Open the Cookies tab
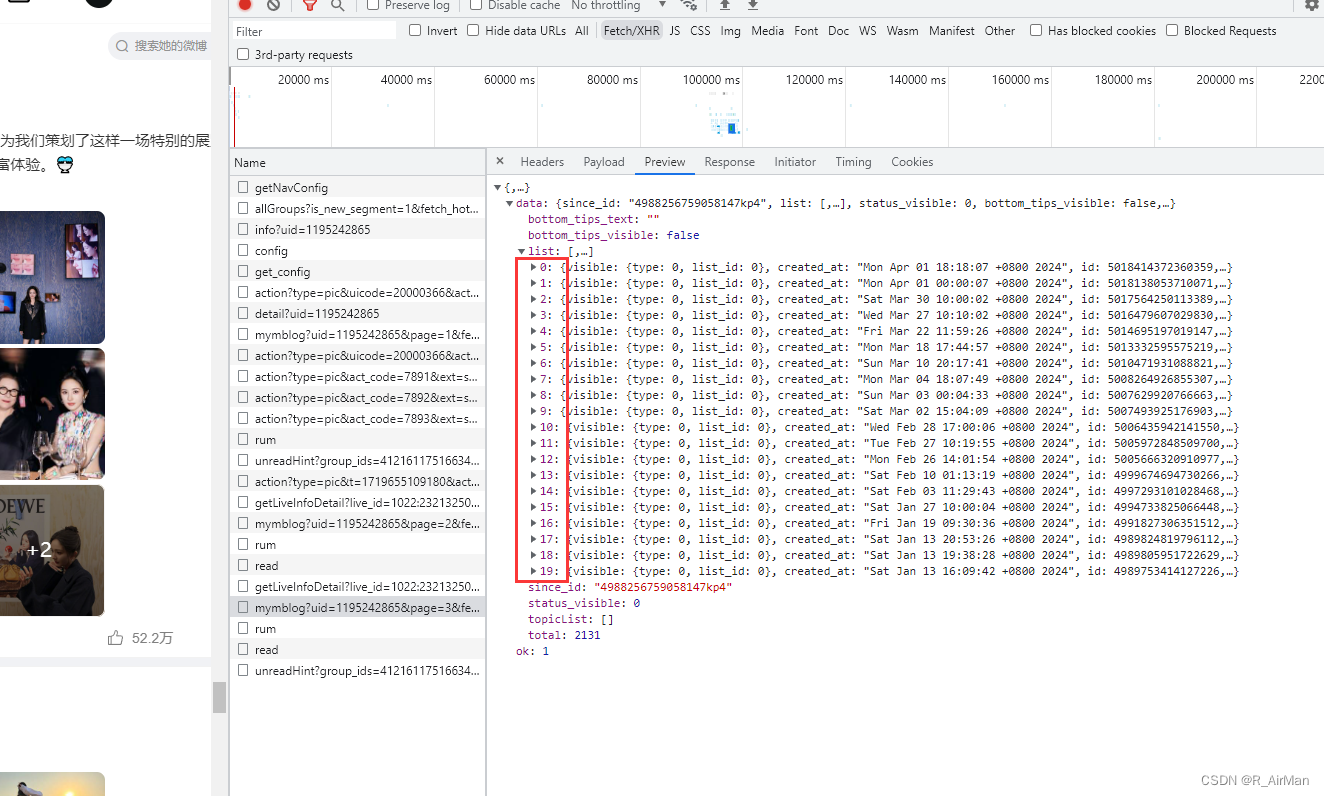Image resolution: width=1324 pixels, height=796 pixels. (x=912, y=161)
